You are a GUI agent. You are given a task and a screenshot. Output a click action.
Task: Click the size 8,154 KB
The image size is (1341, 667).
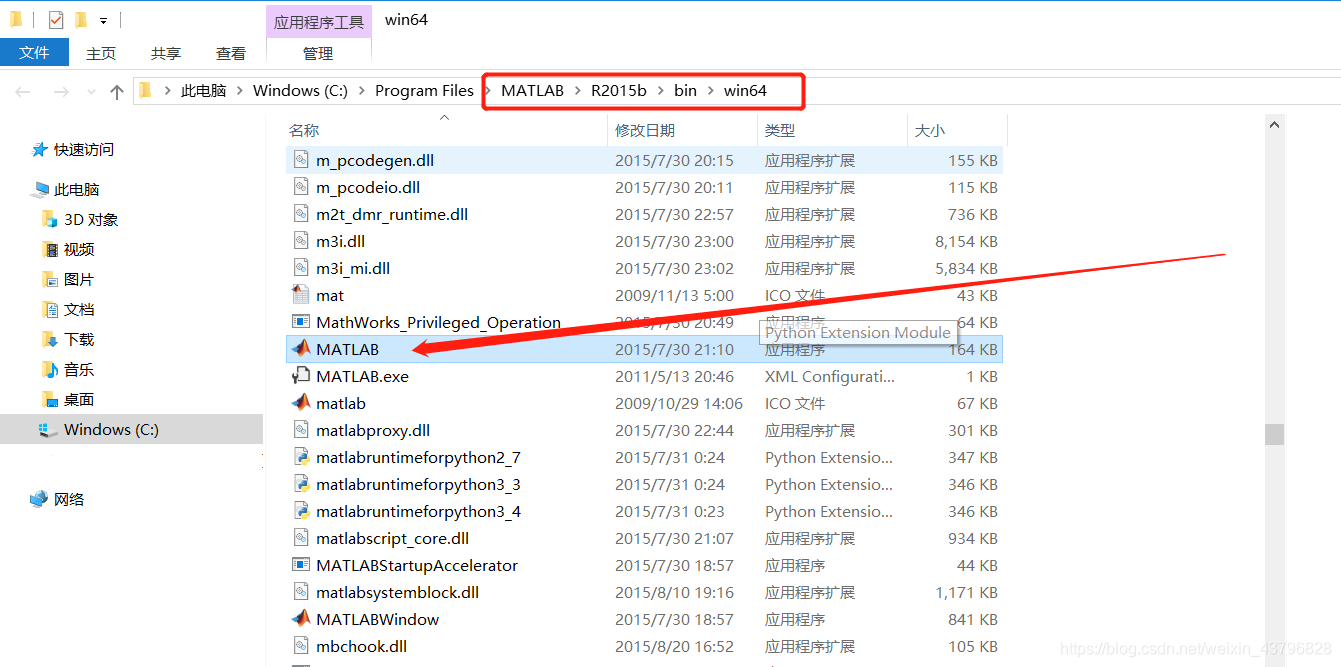(x=966, y=241)
